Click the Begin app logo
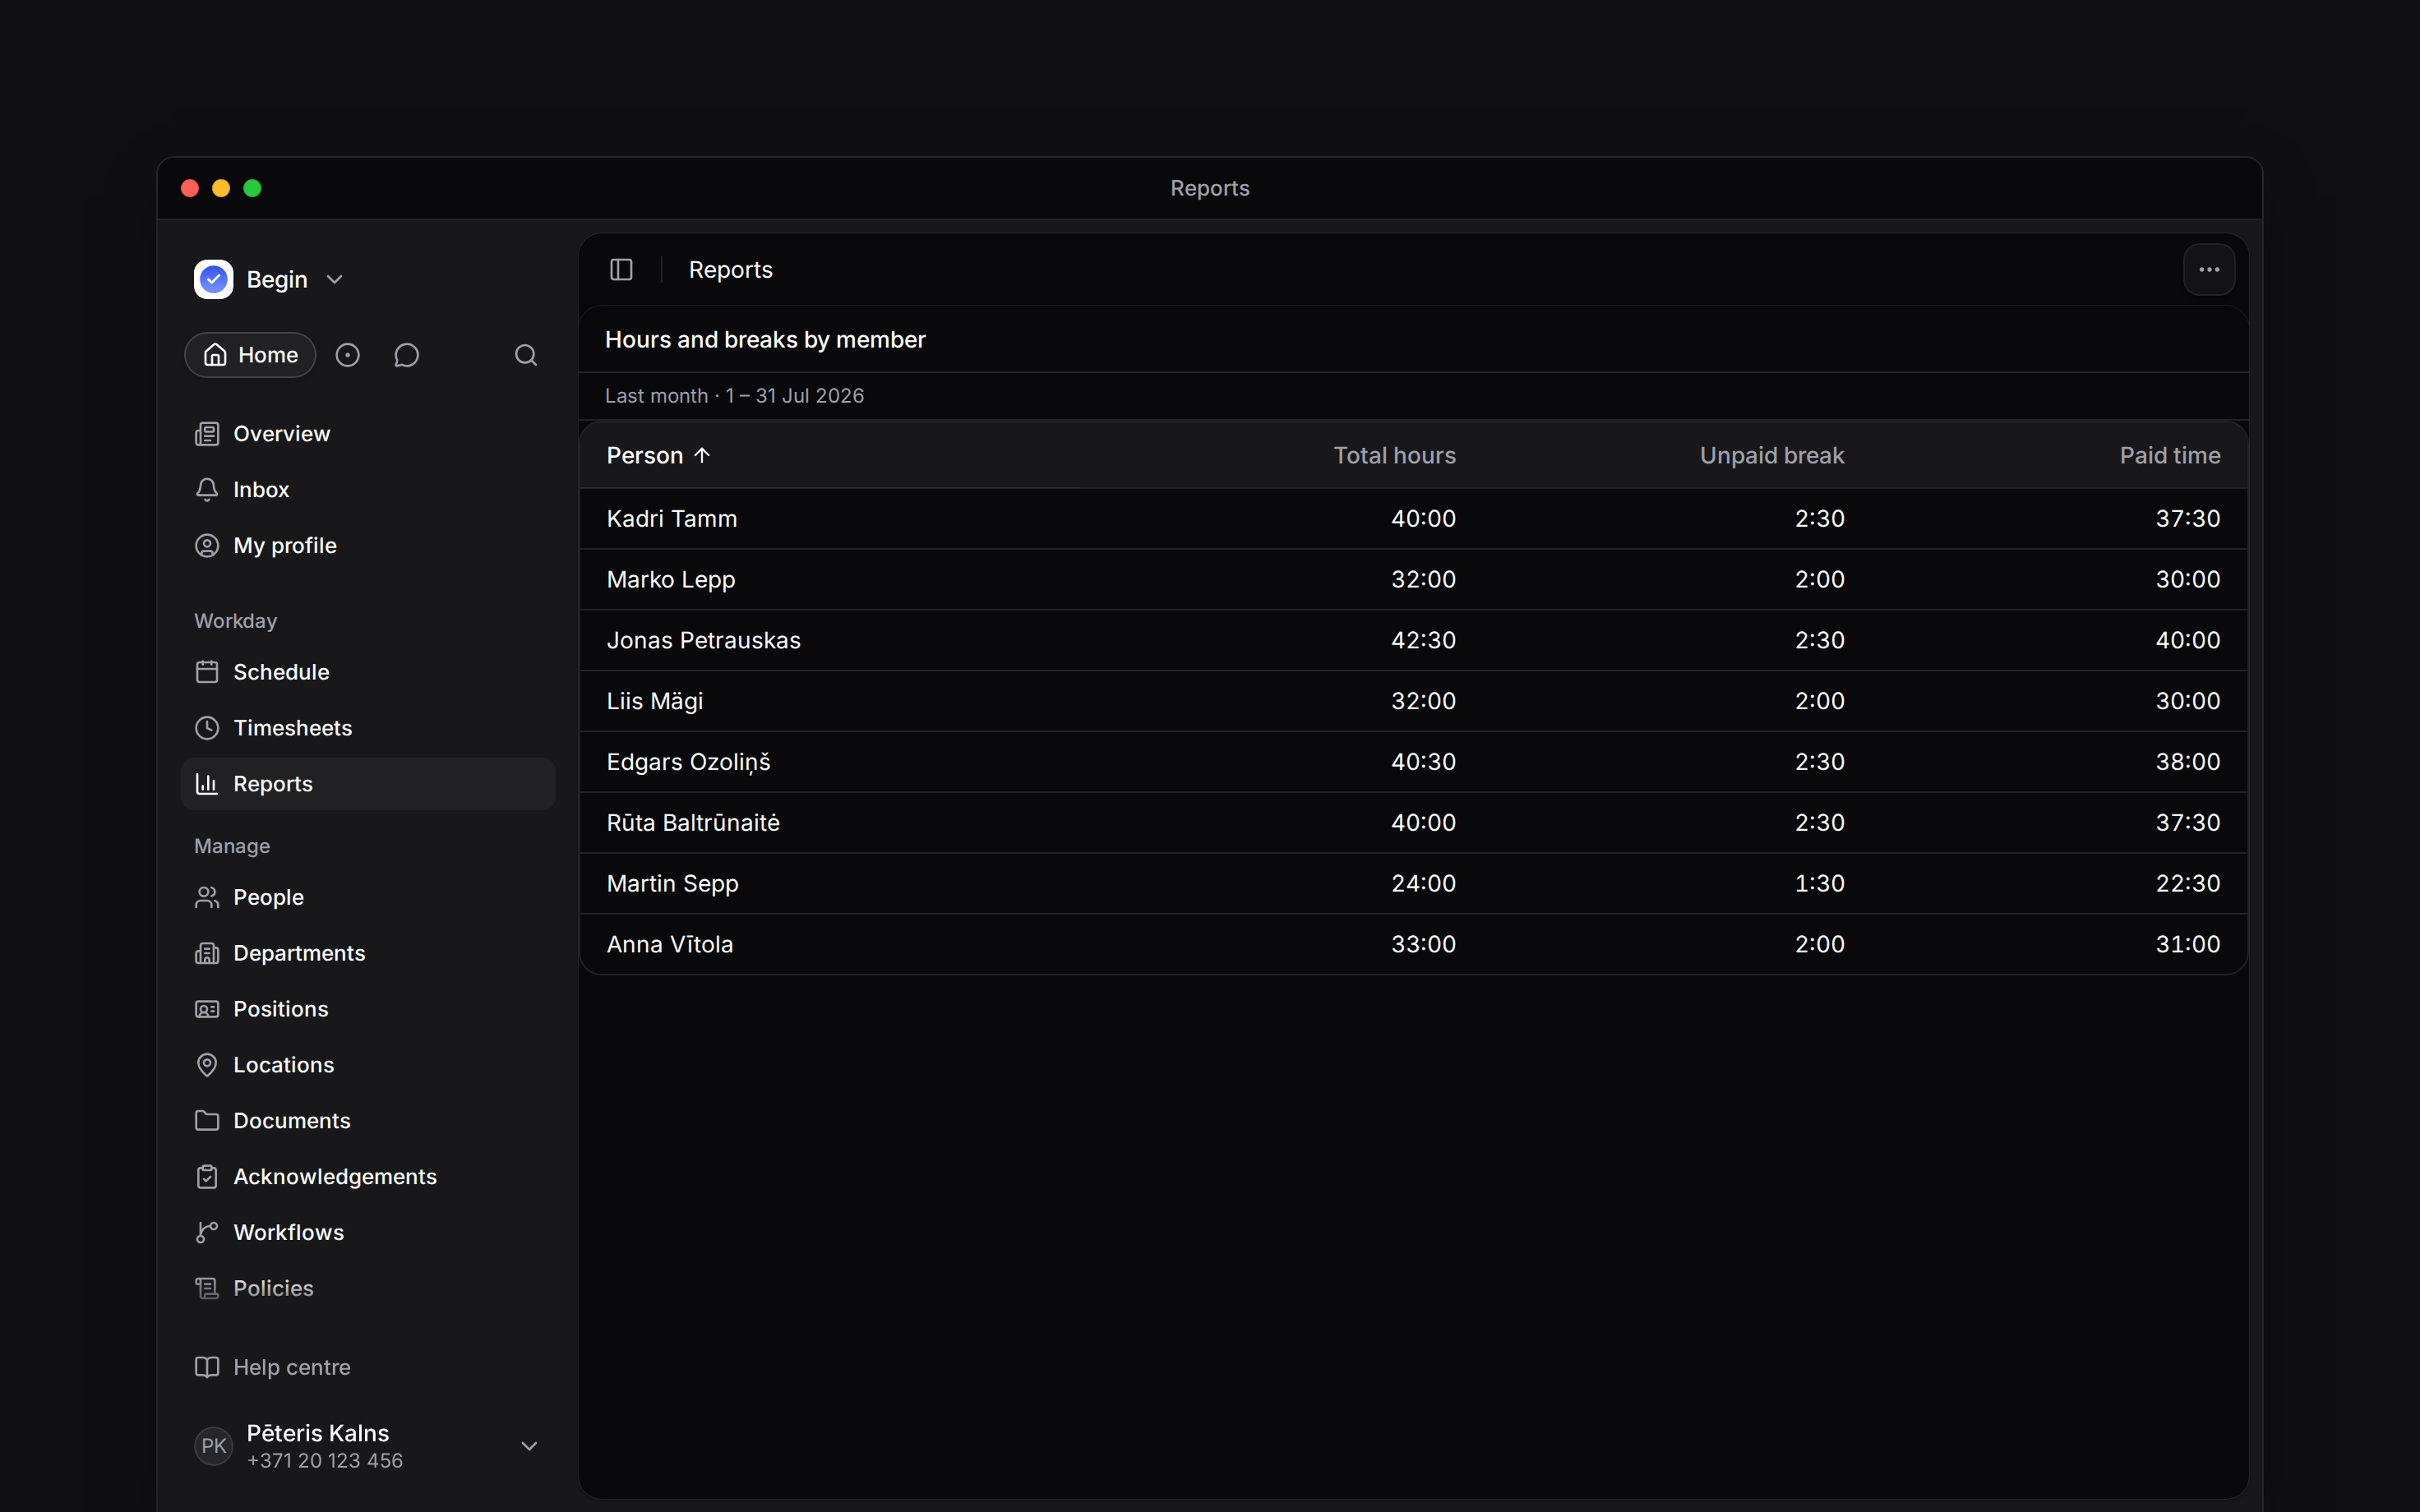 coord(213,279)
